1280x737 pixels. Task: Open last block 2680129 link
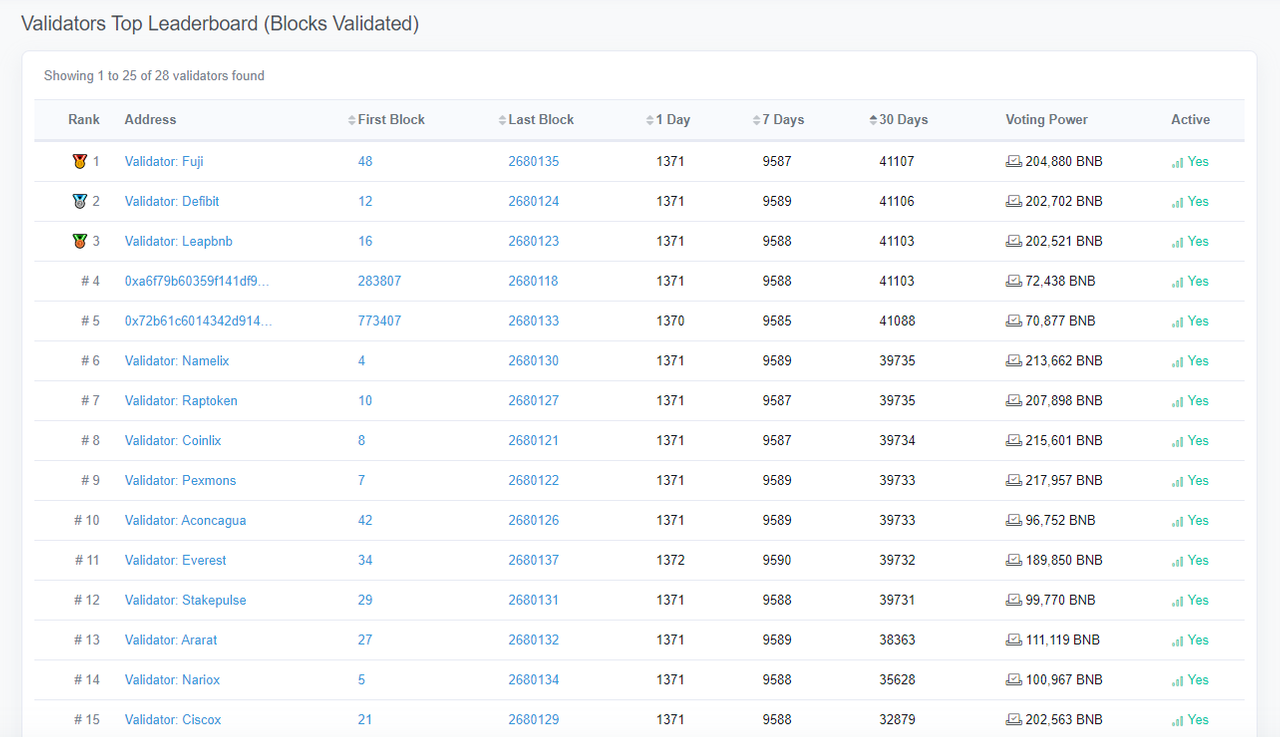[x=534, y=720]
